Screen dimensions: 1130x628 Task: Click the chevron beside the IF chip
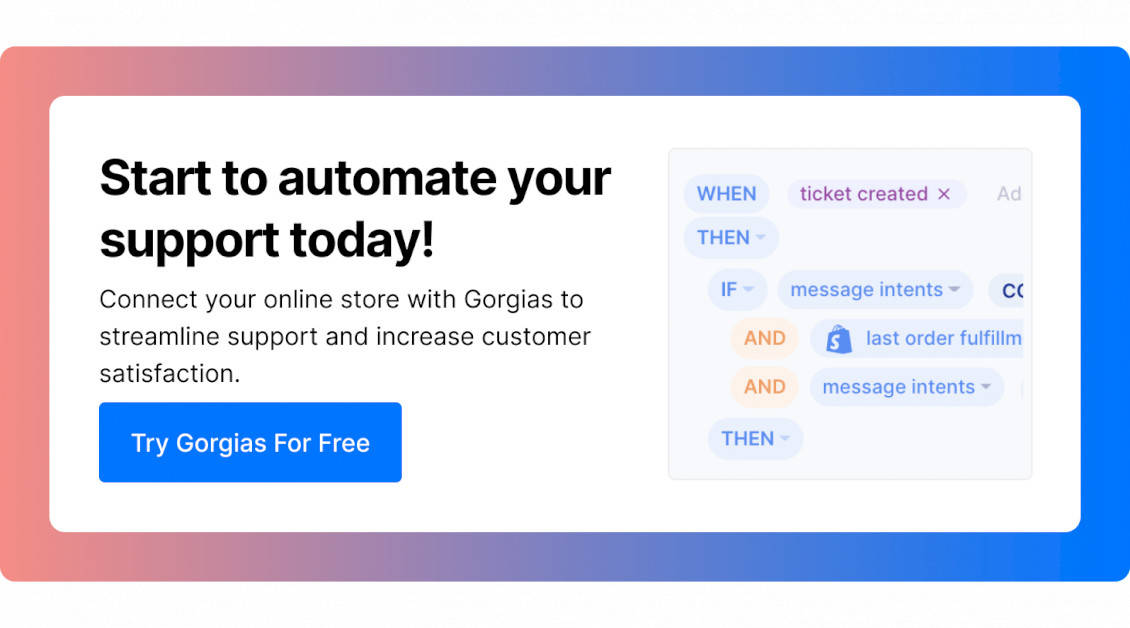(x=750, y=290)
